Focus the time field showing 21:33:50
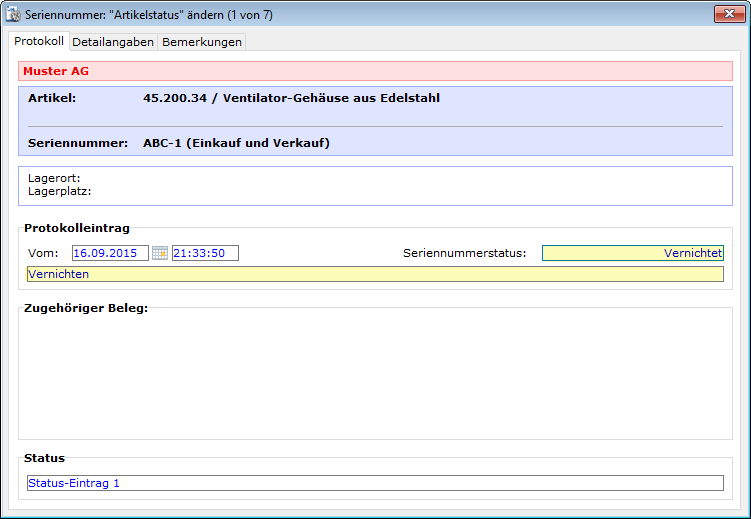This screenshot has width=751, height=519. (x=205, y=253)
